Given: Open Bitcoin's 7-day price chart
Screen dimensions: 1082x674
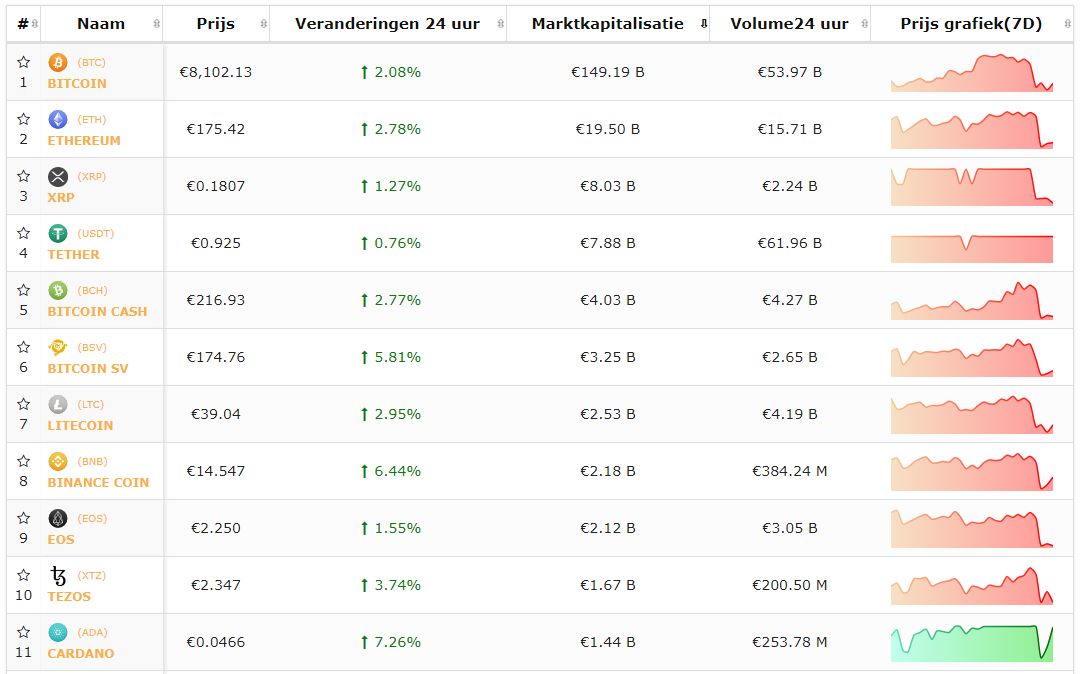Looking at the screenshot, I should tap(972, 73).
